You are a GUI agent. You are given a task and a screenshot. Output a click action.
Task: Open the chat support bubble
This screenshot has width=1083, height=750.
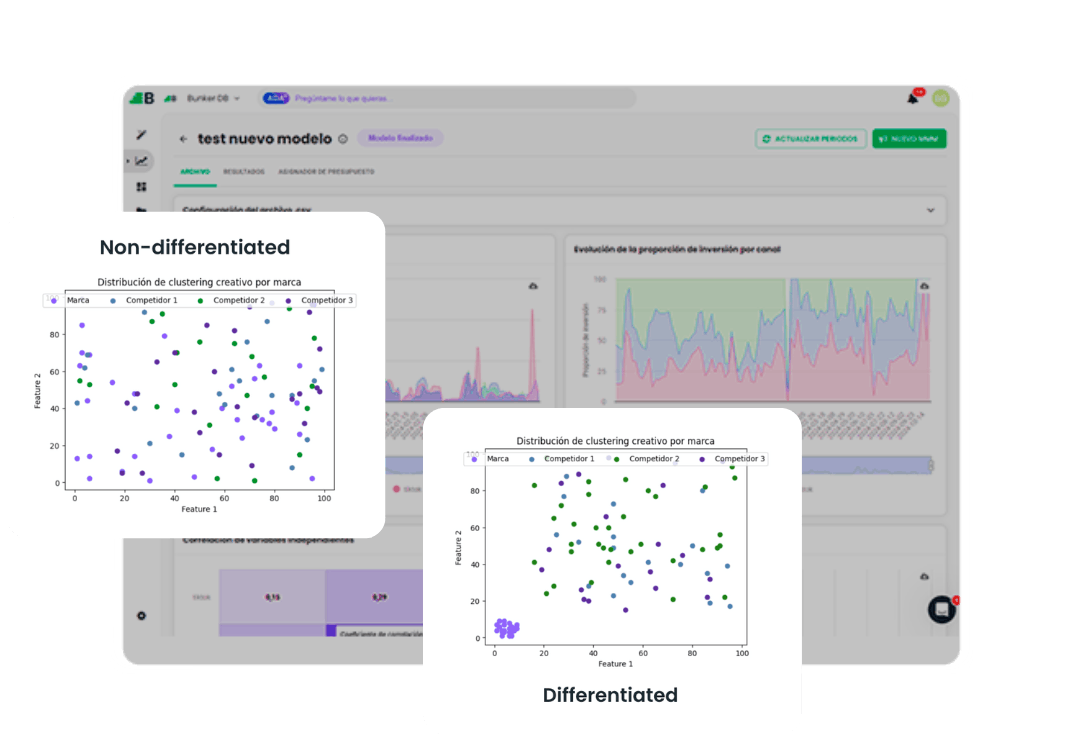point(941,609)
